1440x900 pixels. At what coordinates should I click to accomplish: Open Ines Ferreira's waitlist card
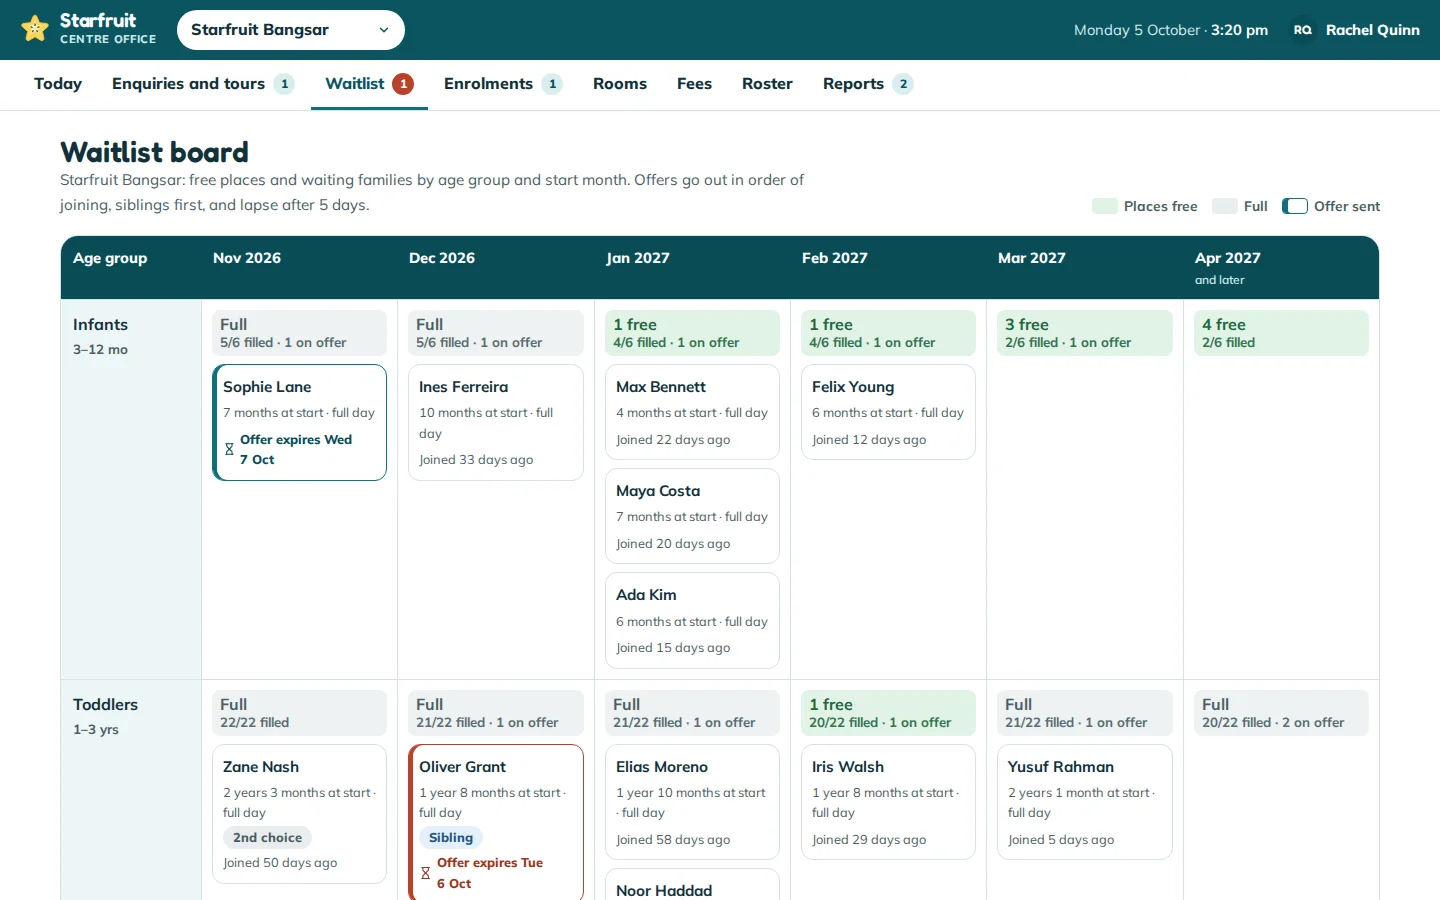click(496, 422)
